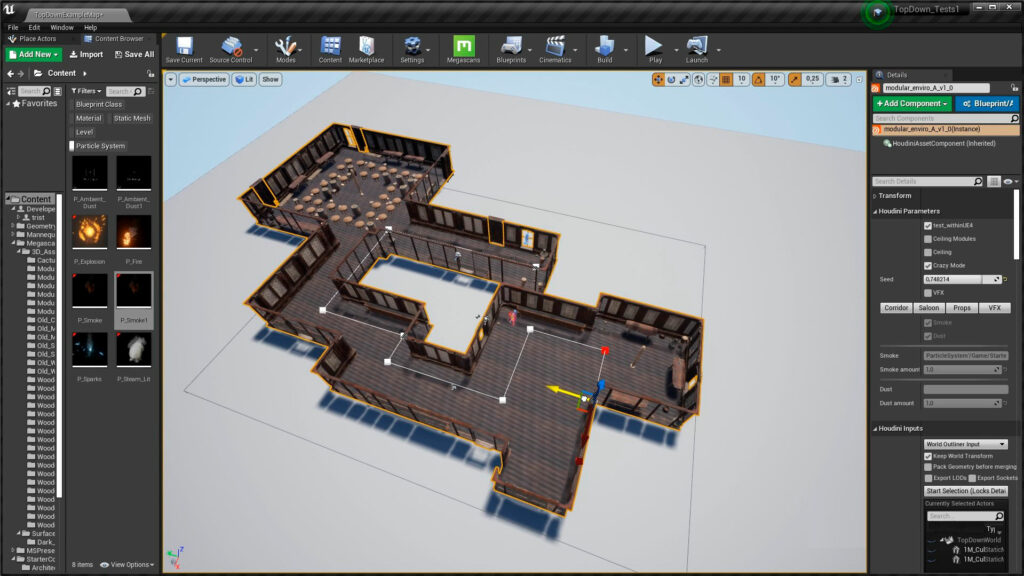The height and width of the screenshot is (576, 1024).
Task: Click the Save Current toolbar icon
Action: [x=184, y=50]
